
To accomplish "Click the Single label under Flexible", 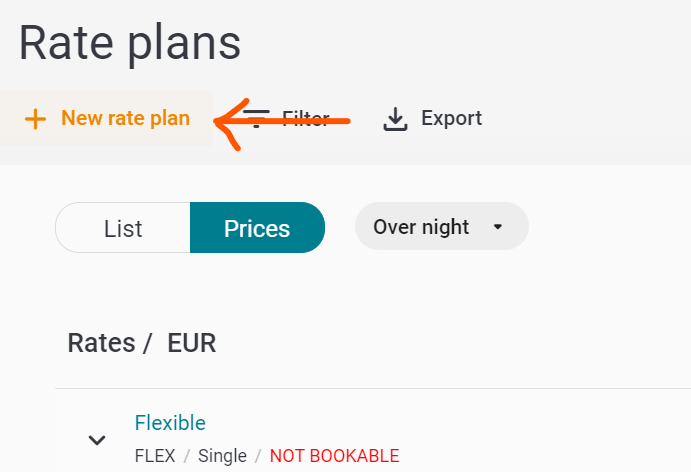I will [222, 456].
